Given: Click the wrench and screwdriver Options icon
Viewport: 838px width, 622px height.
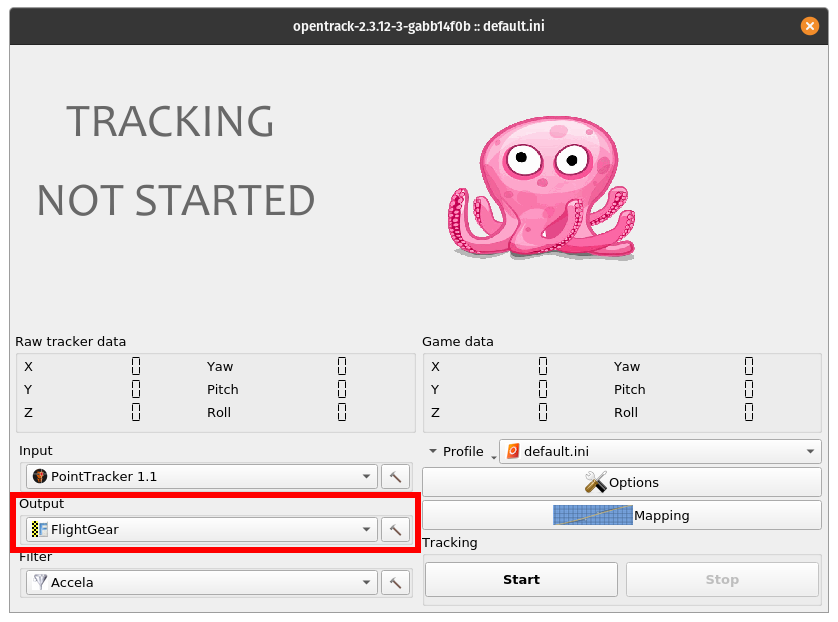Looking at the screenshot, I should (595, 482).
